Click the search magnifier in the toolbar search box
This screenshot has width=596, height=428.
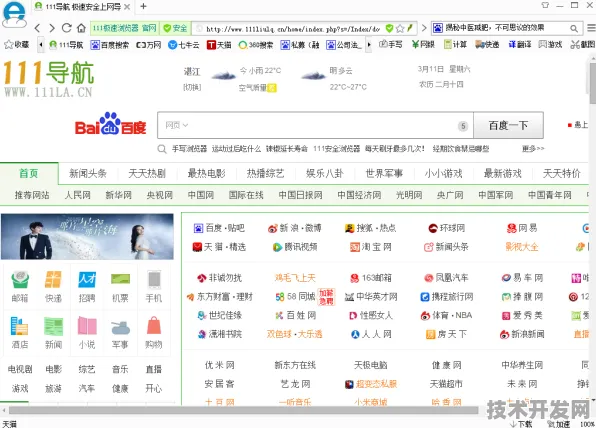574,29
